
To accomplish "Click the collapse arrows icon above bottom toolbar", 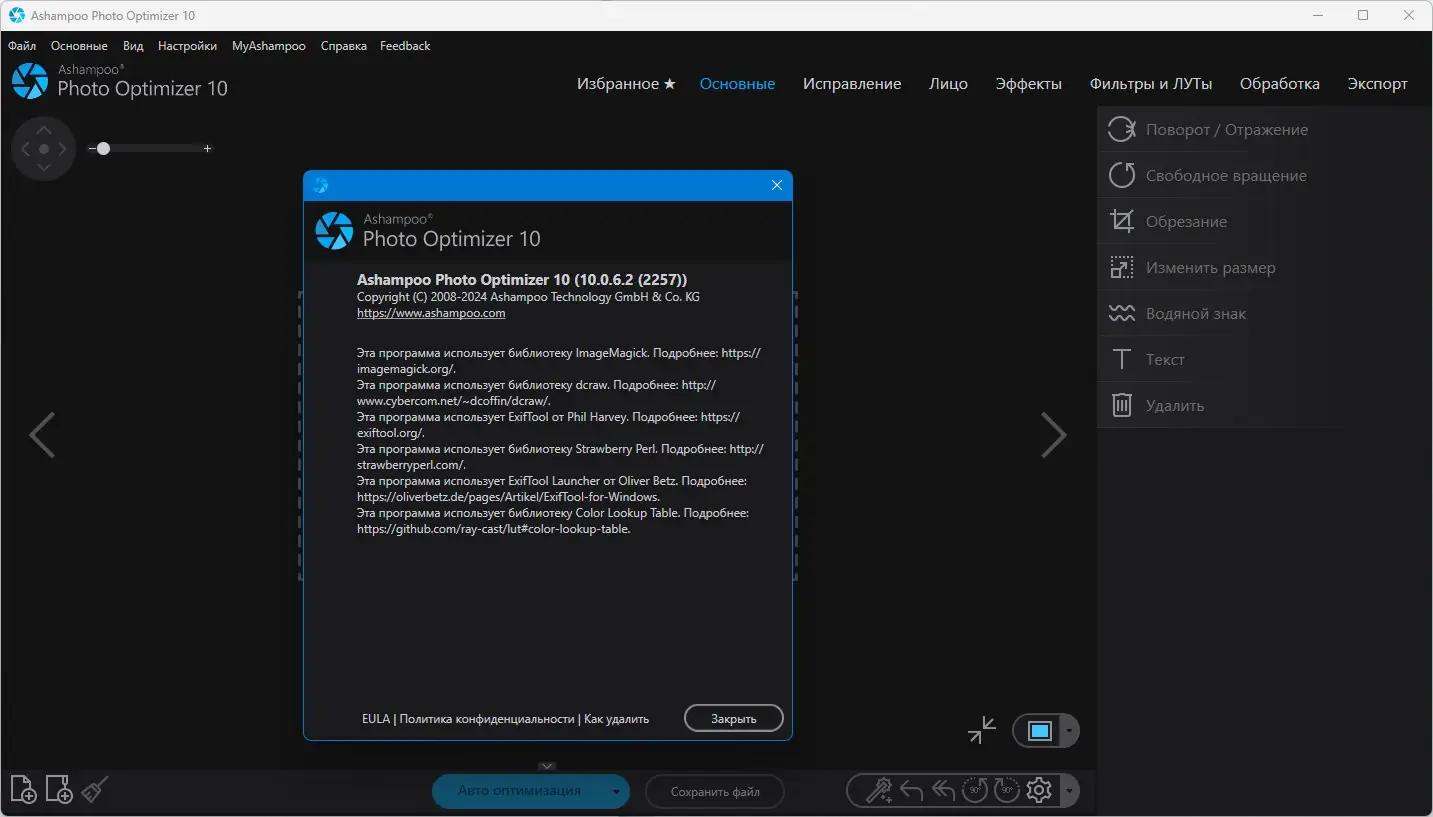I will pyautogui.click(x=982, y=730).
